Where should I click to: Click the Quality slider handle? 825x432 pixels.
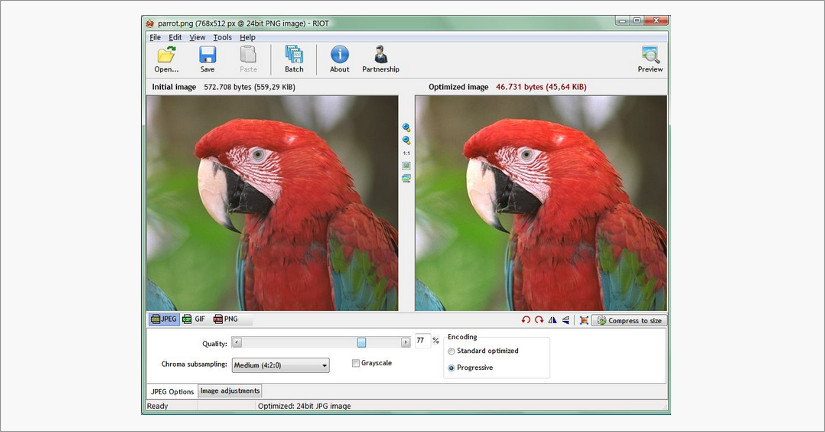(361, 342)
